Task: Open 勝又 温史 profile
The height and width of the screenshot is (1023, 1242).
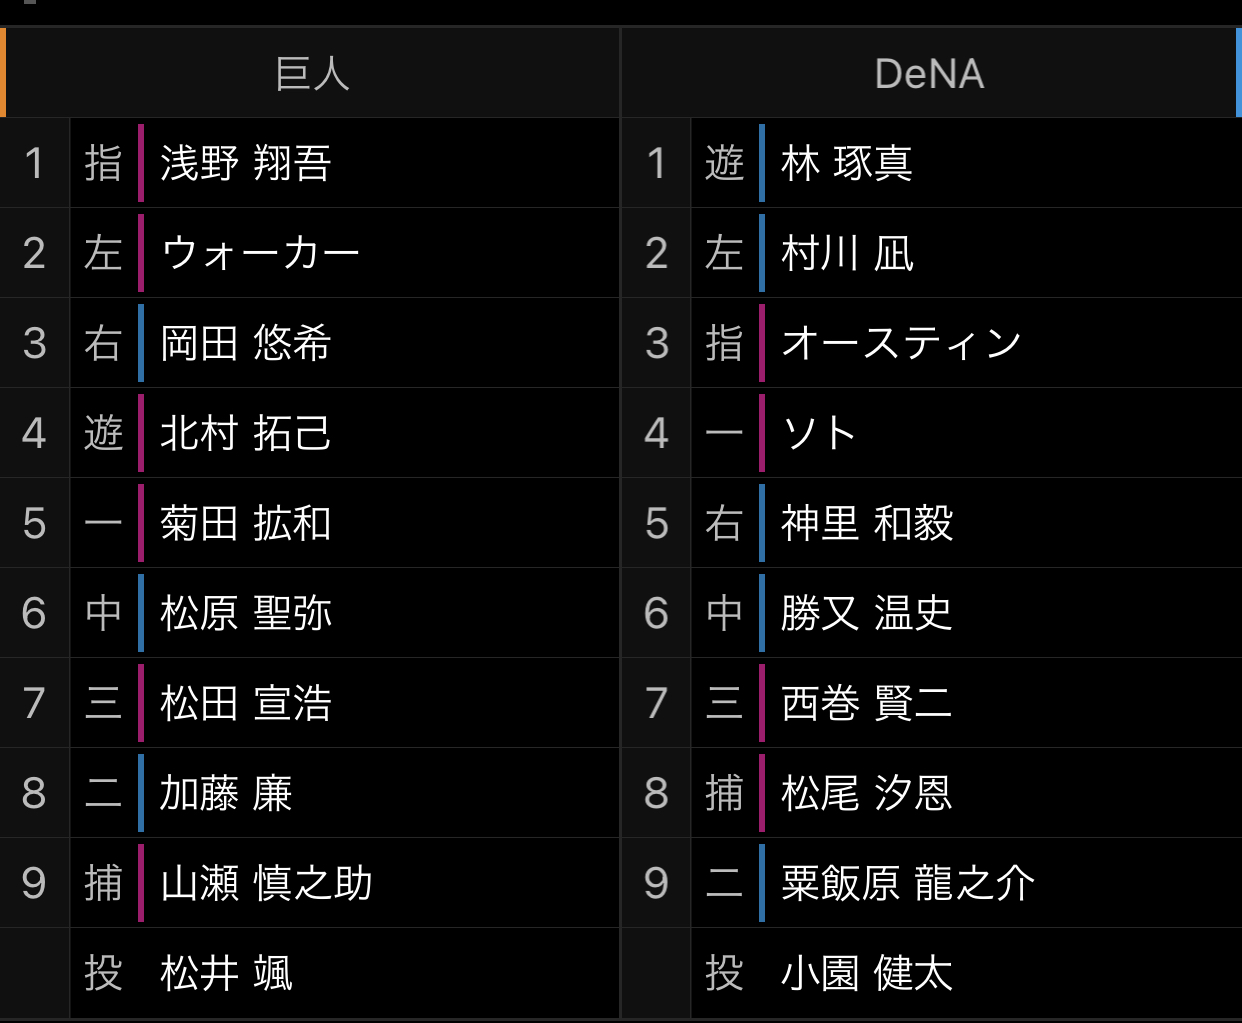Action: tap(867, 613)
